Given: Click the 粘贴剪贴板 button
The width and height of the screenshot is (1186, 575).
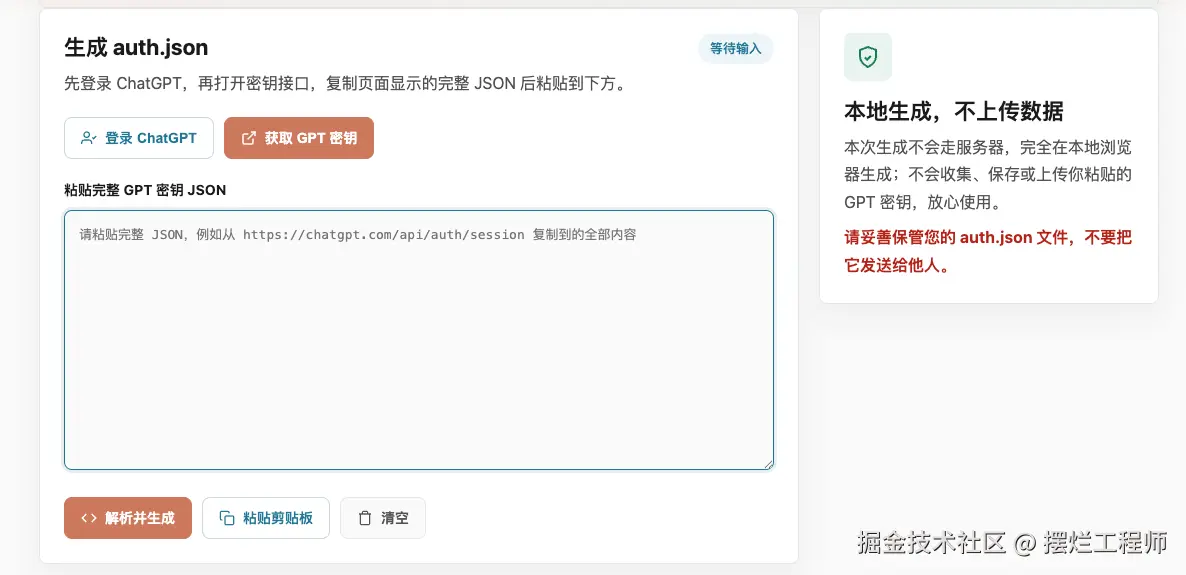Looking at the screenshot, I should [x=265, y=518].
